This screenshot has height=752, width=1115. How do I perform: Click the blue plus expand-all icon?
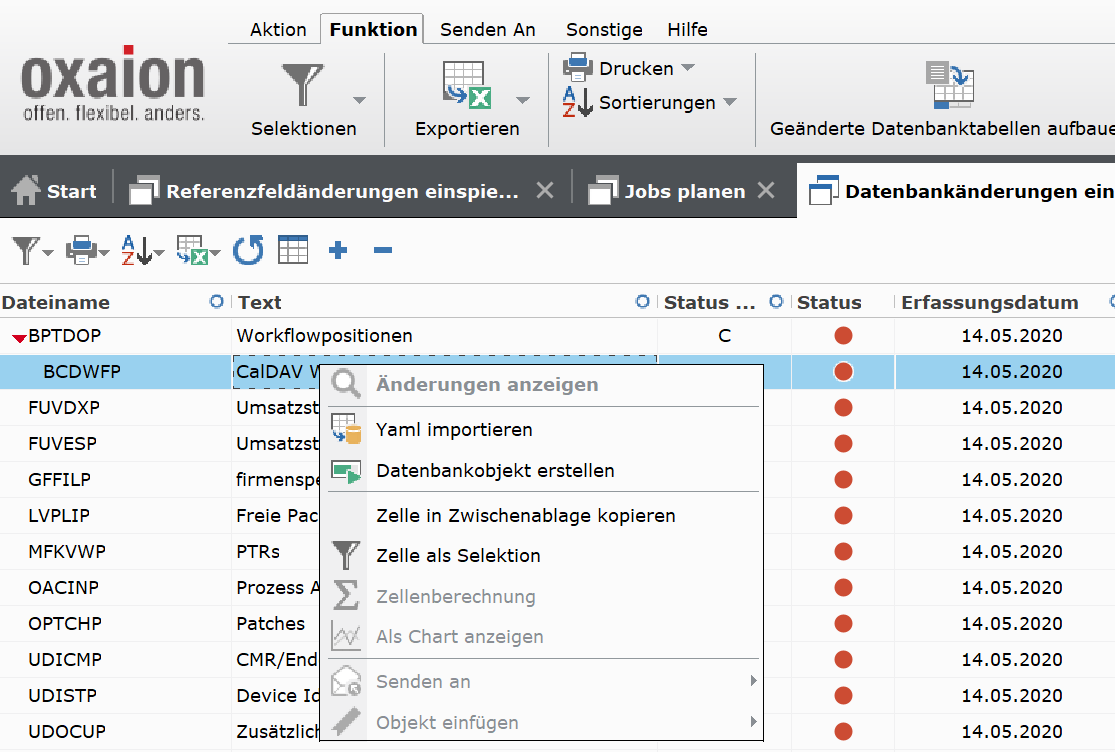coord(338,250)
